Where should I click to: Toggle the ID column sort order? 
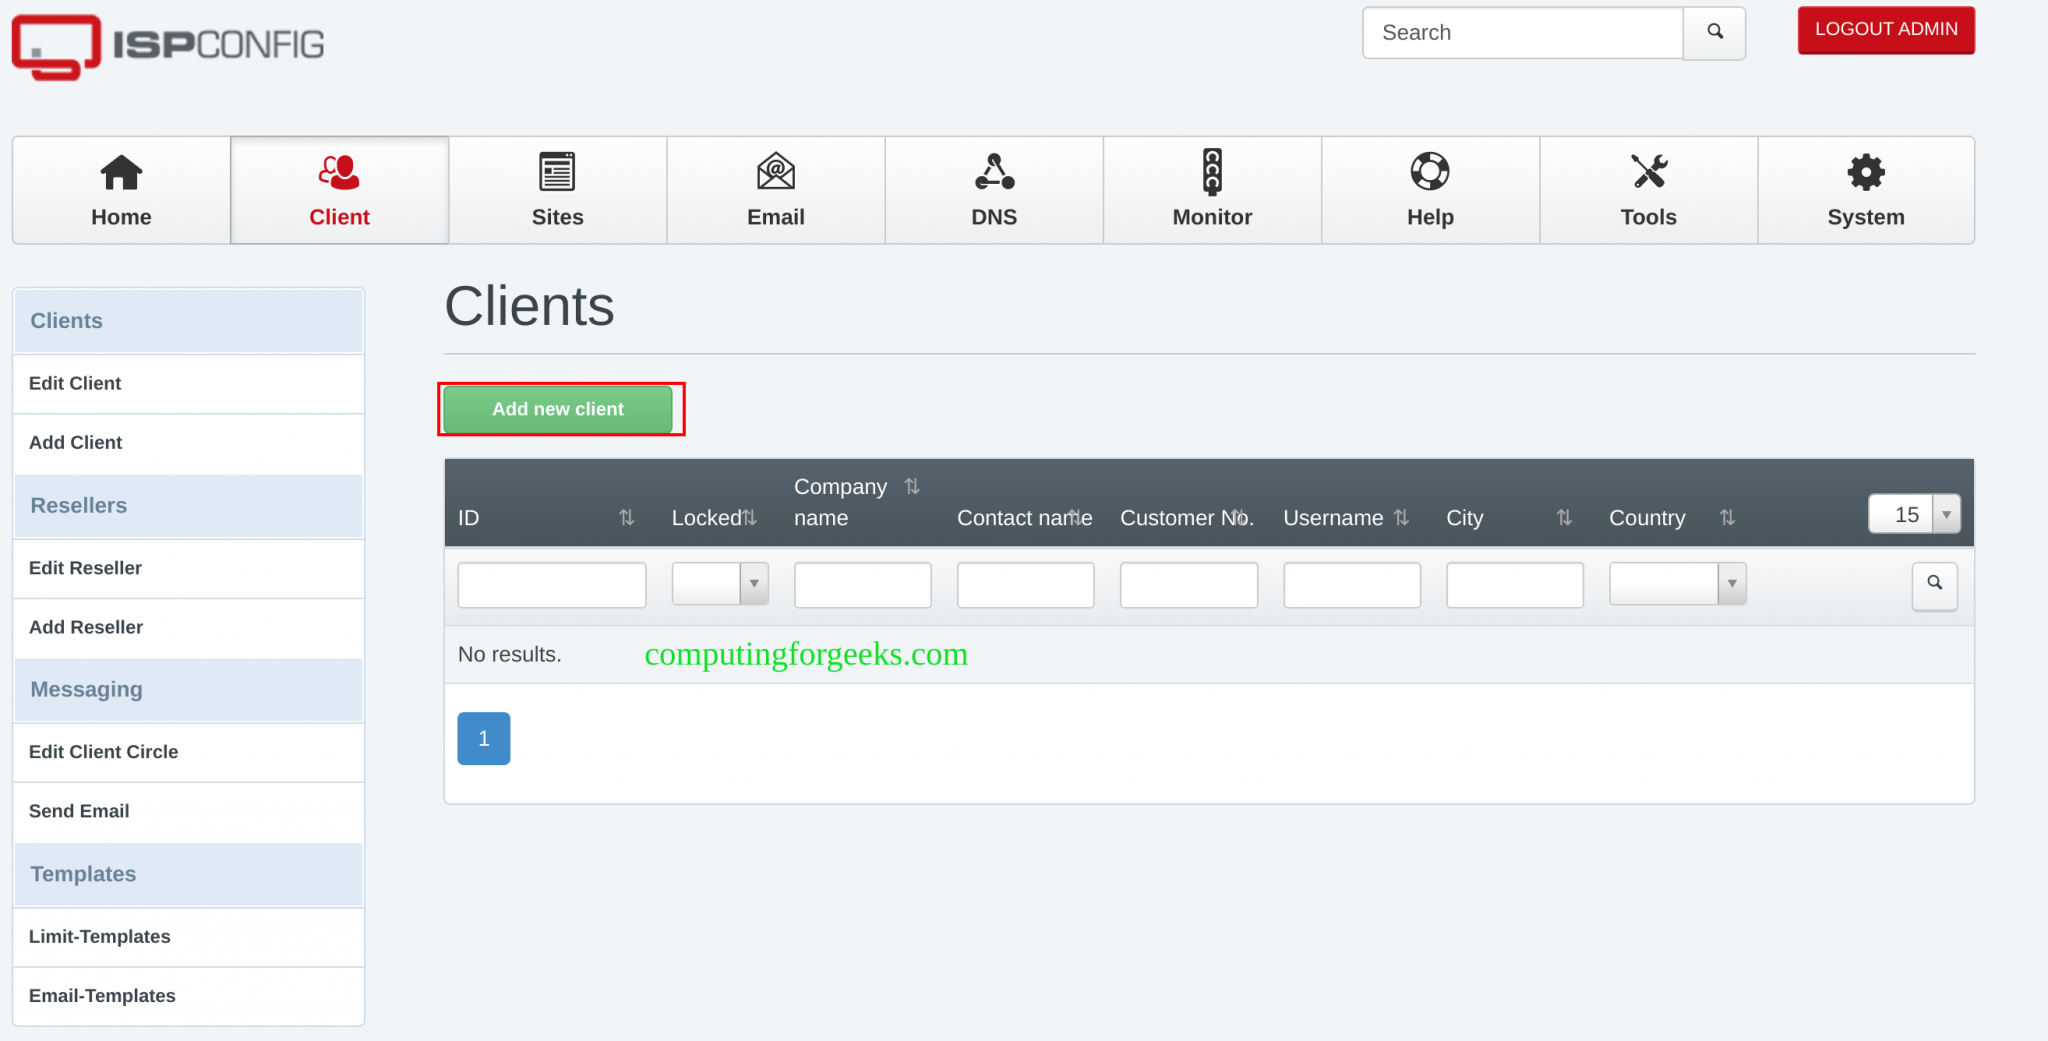(627, 518)
